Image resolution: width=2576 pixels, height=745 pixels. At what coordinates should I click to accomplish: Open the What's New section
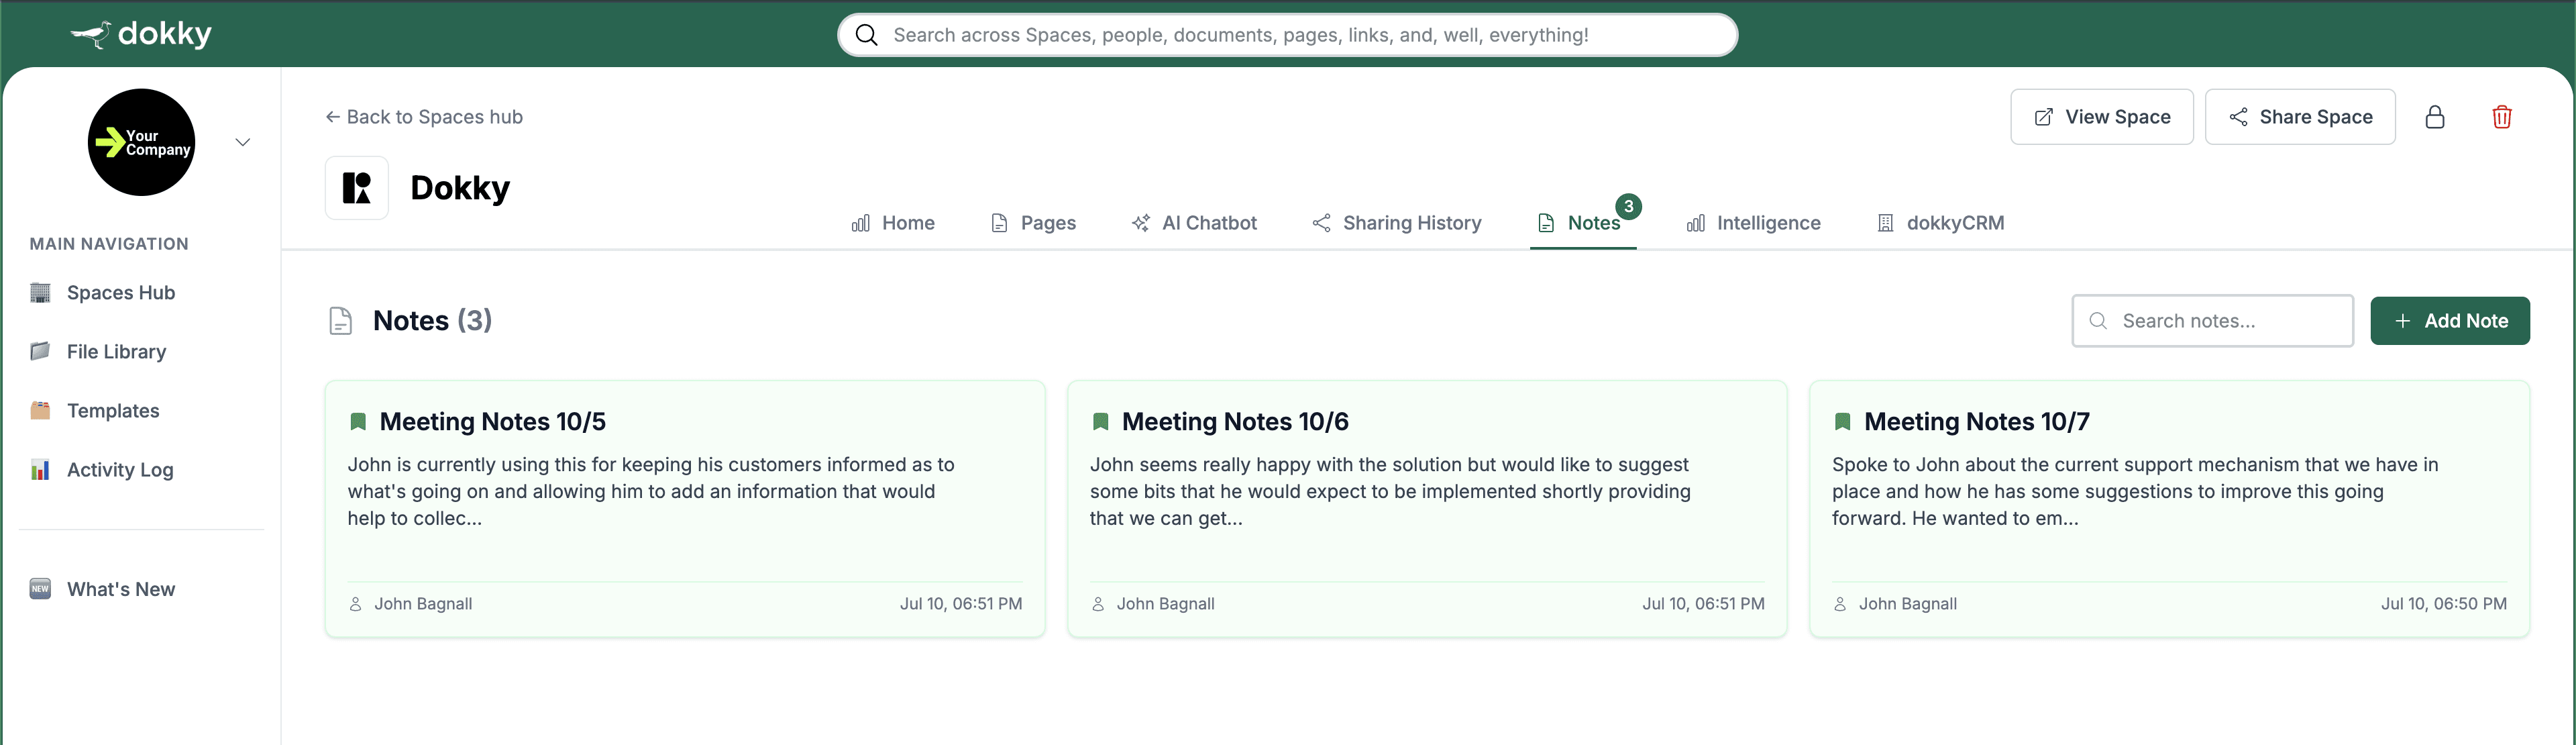120,589
